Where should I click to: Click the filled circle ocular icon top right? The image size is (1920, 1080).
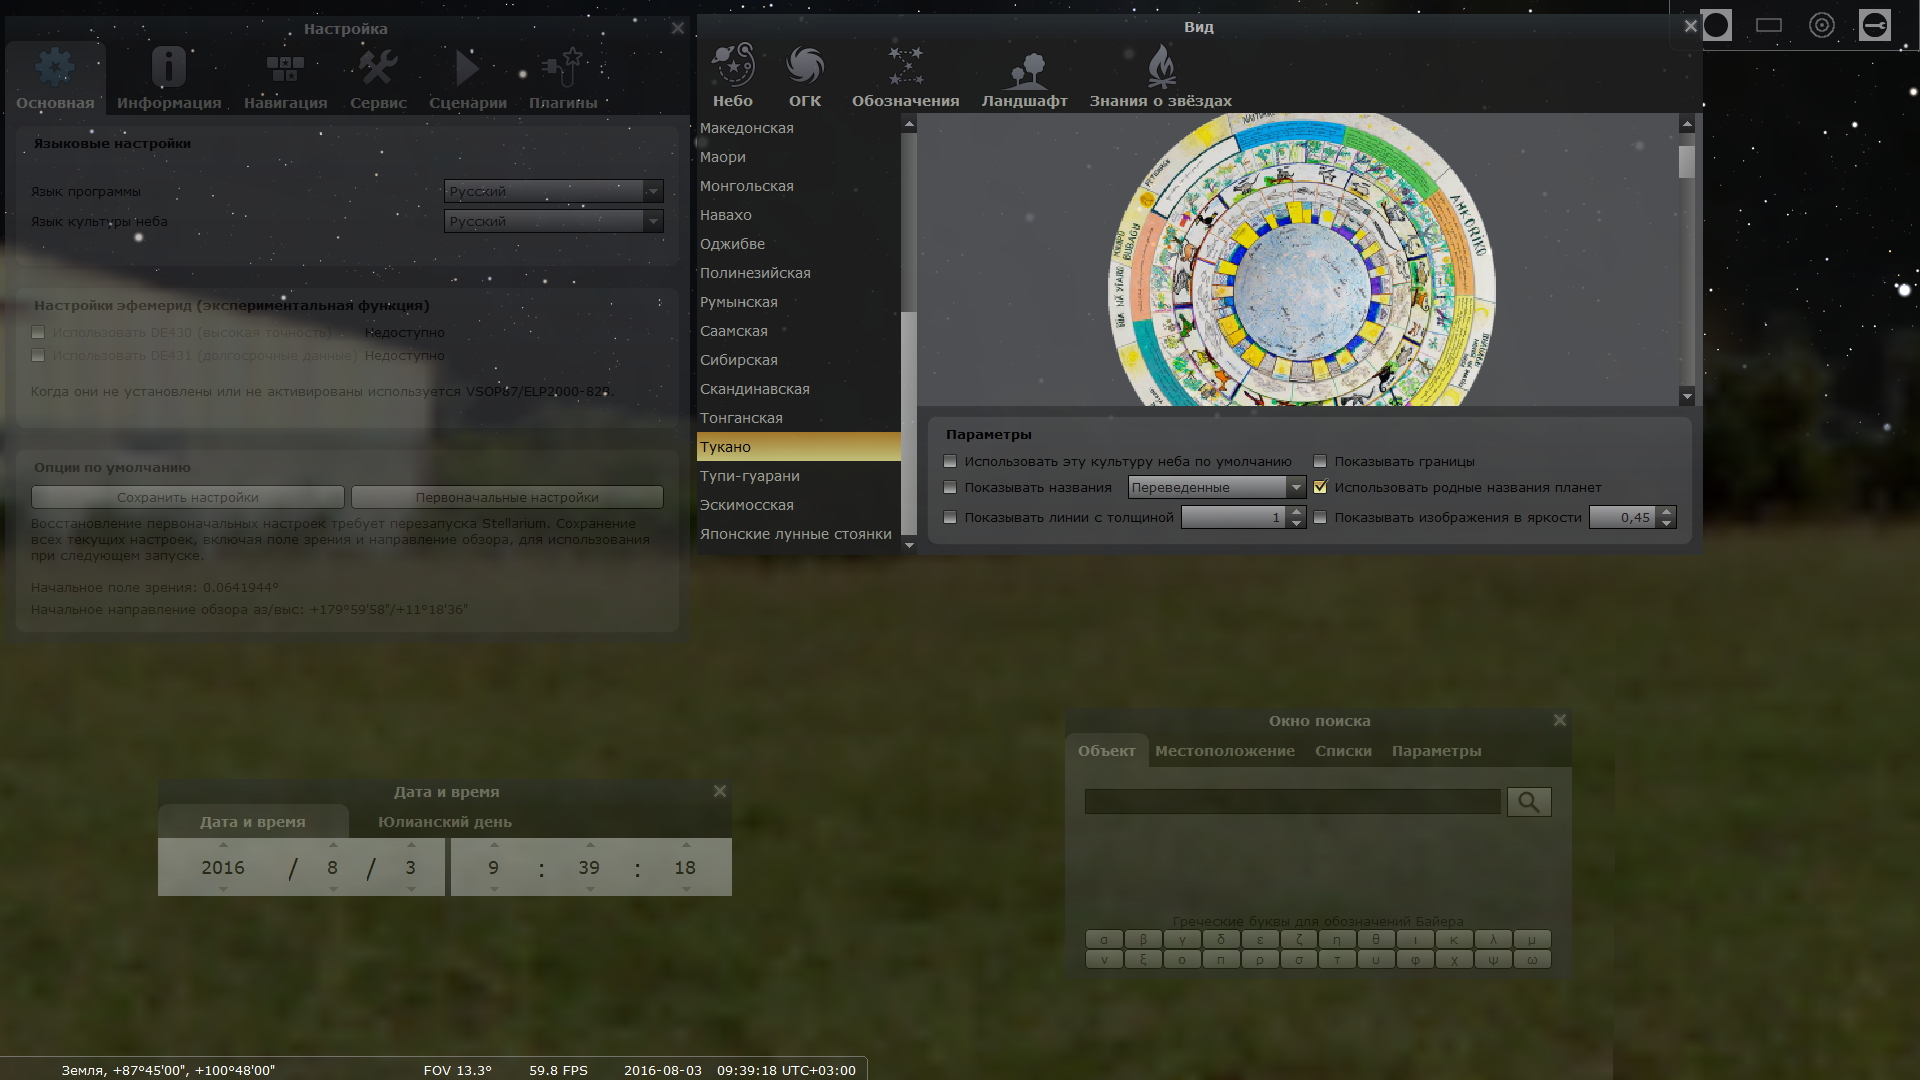click(1716, 25)
